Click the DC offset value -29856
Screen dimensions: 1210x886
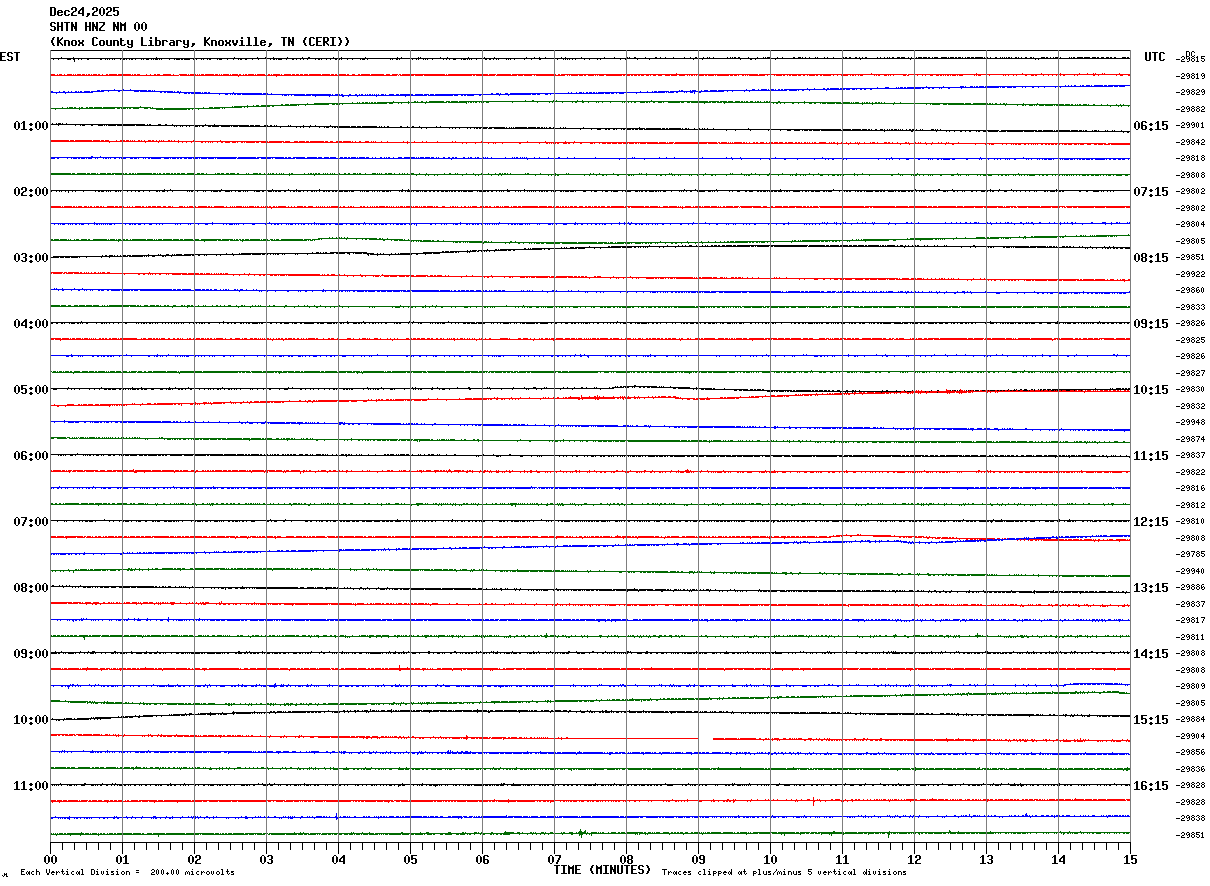(x=1190, y=753)
